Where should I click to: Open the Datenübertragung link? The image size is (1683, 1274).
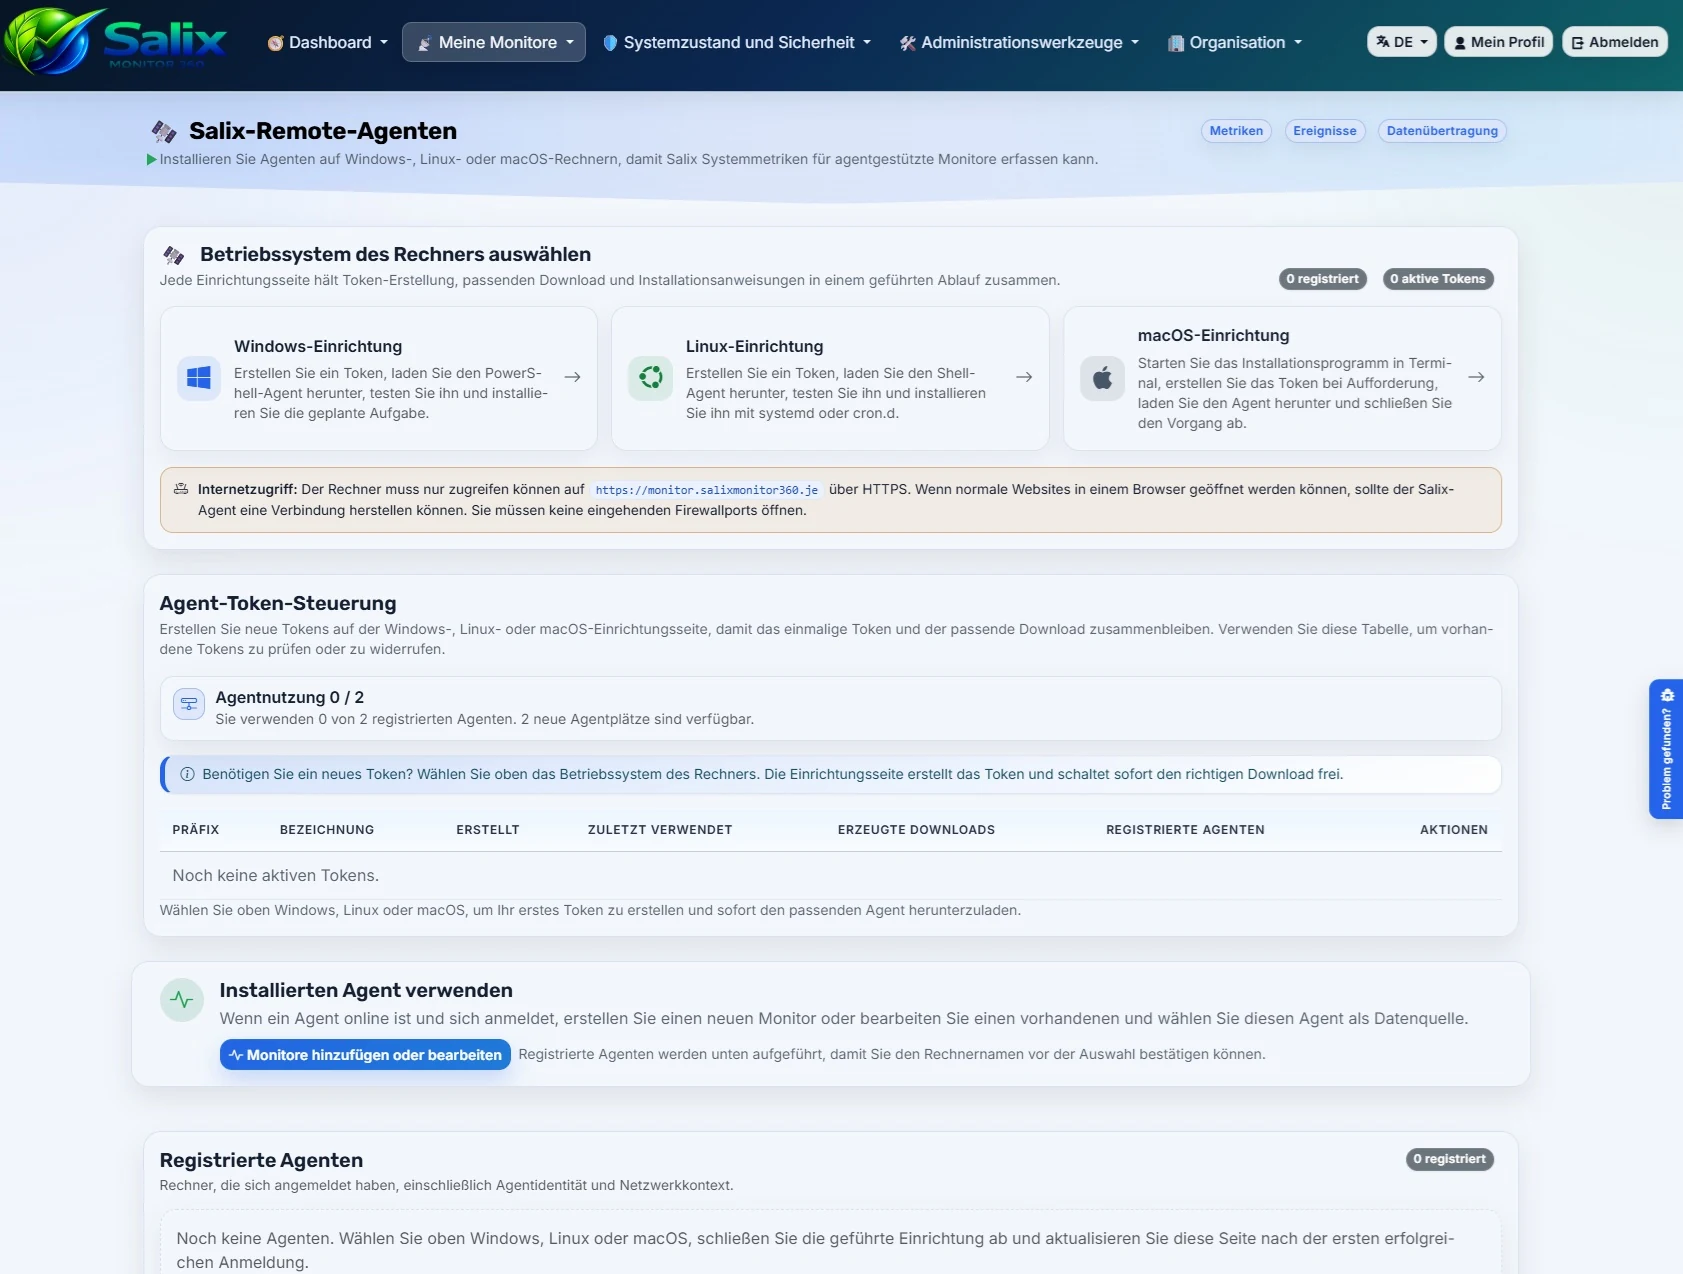pyautogui.click(x=1442, y=131)
